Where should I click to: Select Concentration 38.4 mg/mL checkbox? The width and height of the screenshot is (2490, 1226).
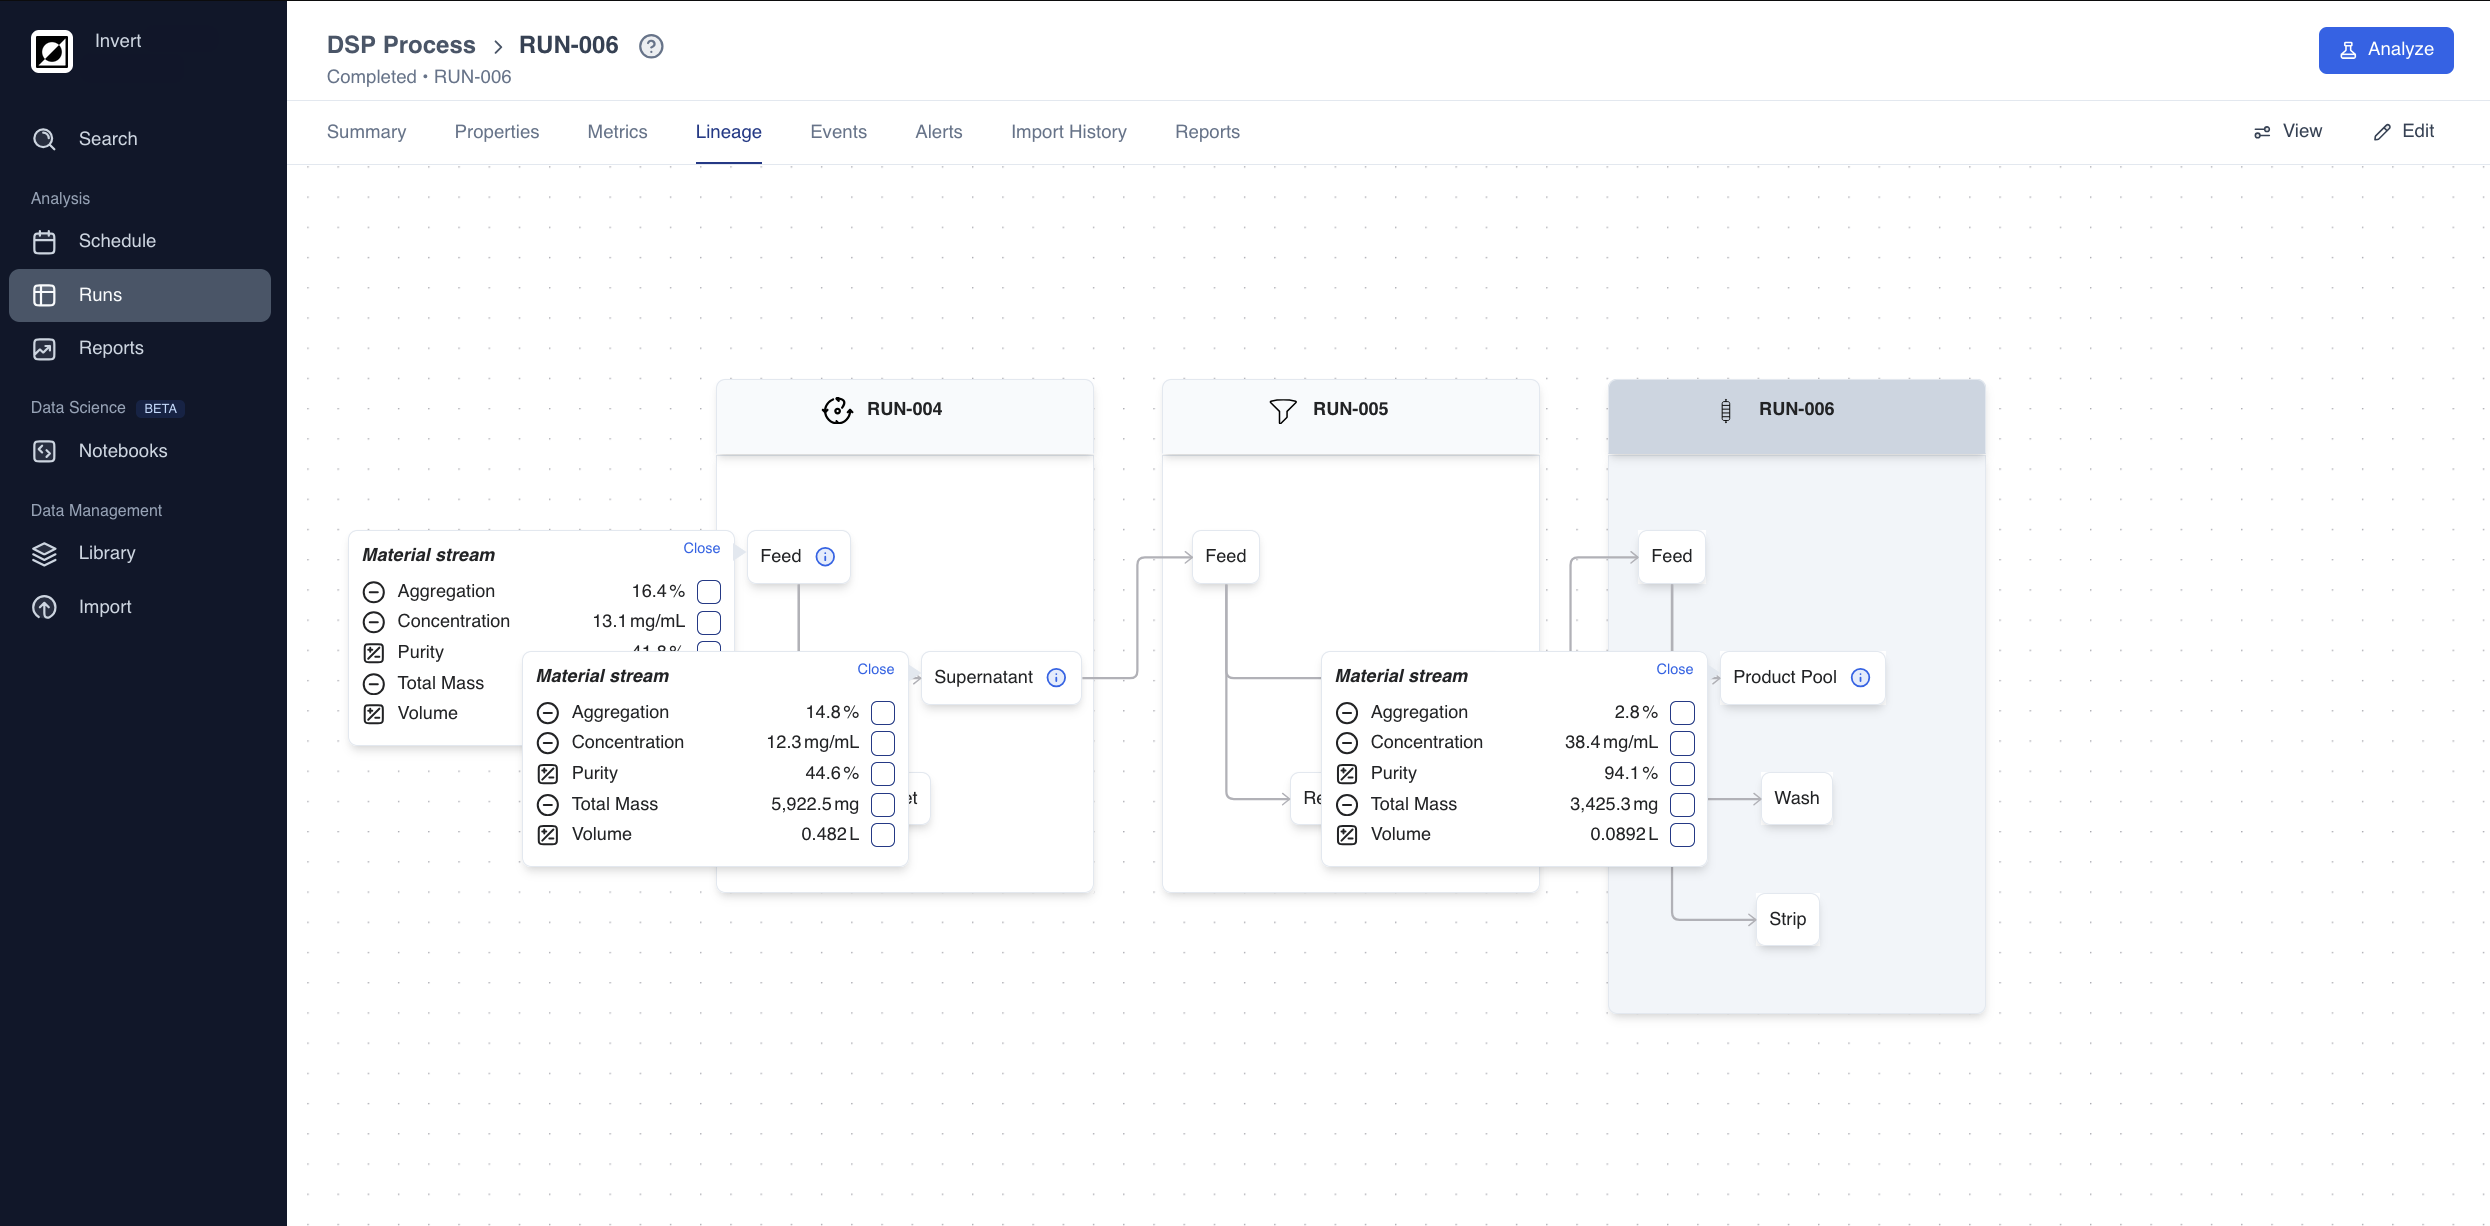[x=1682, y=743]
